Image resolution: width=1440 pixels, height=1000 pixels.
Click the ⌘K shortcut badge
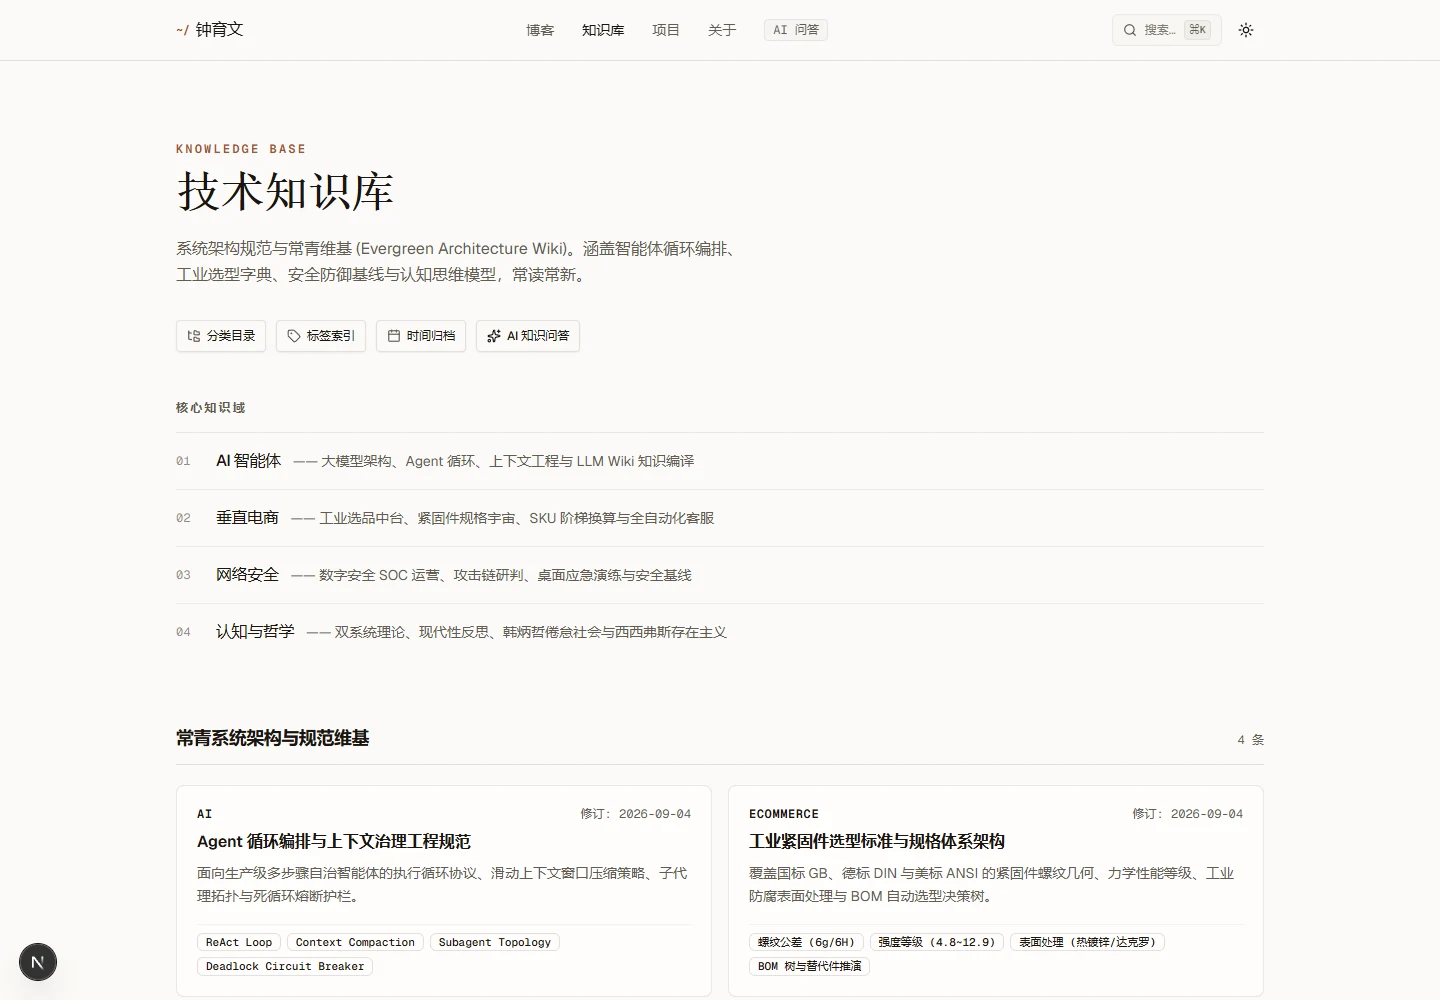coord(1197,30)
